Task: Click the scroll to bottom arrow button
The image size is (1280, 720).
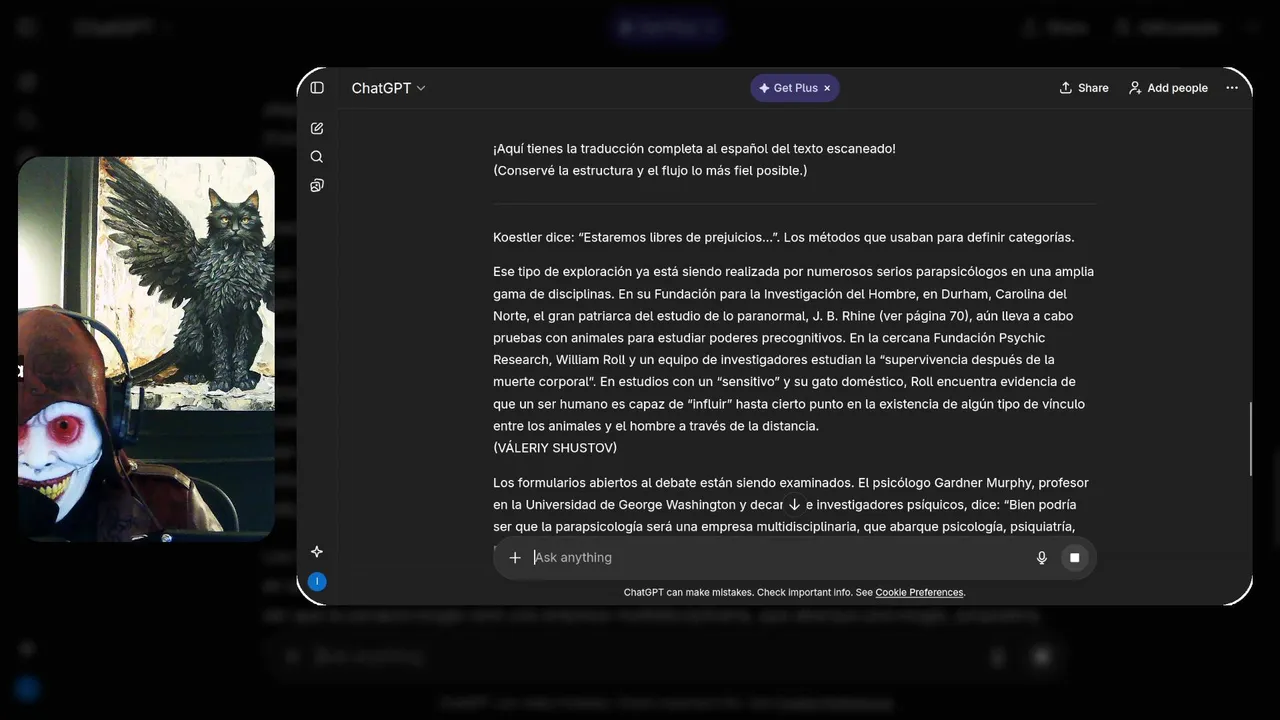Action: point(795,505)
